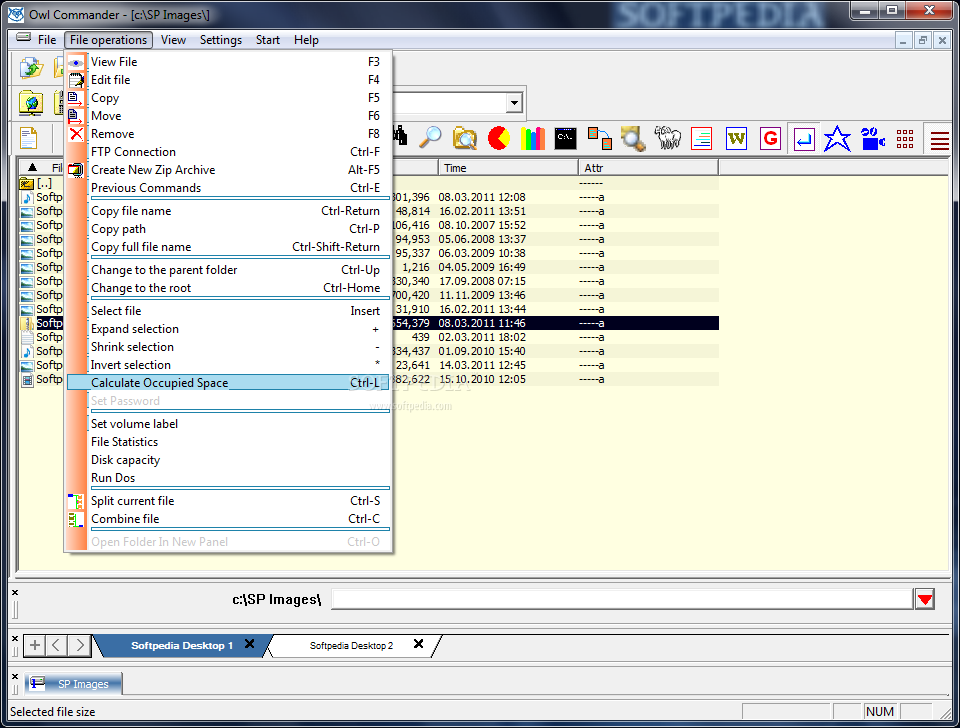Click the blue video camera icon

872,138
